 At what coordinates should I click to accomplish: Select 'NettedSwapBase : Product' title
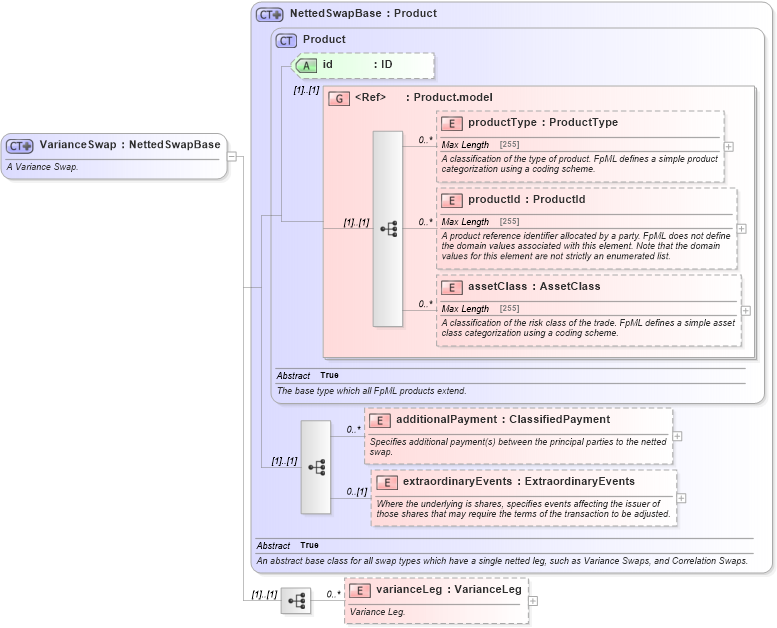[x=363, y=13]
